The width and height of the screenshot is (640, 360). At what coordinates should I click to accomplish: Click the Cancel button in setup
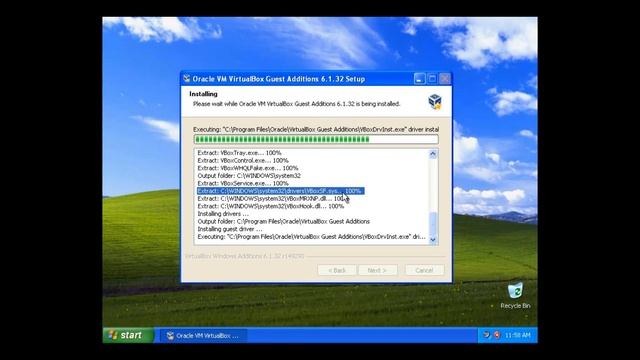tap(424, 270)
